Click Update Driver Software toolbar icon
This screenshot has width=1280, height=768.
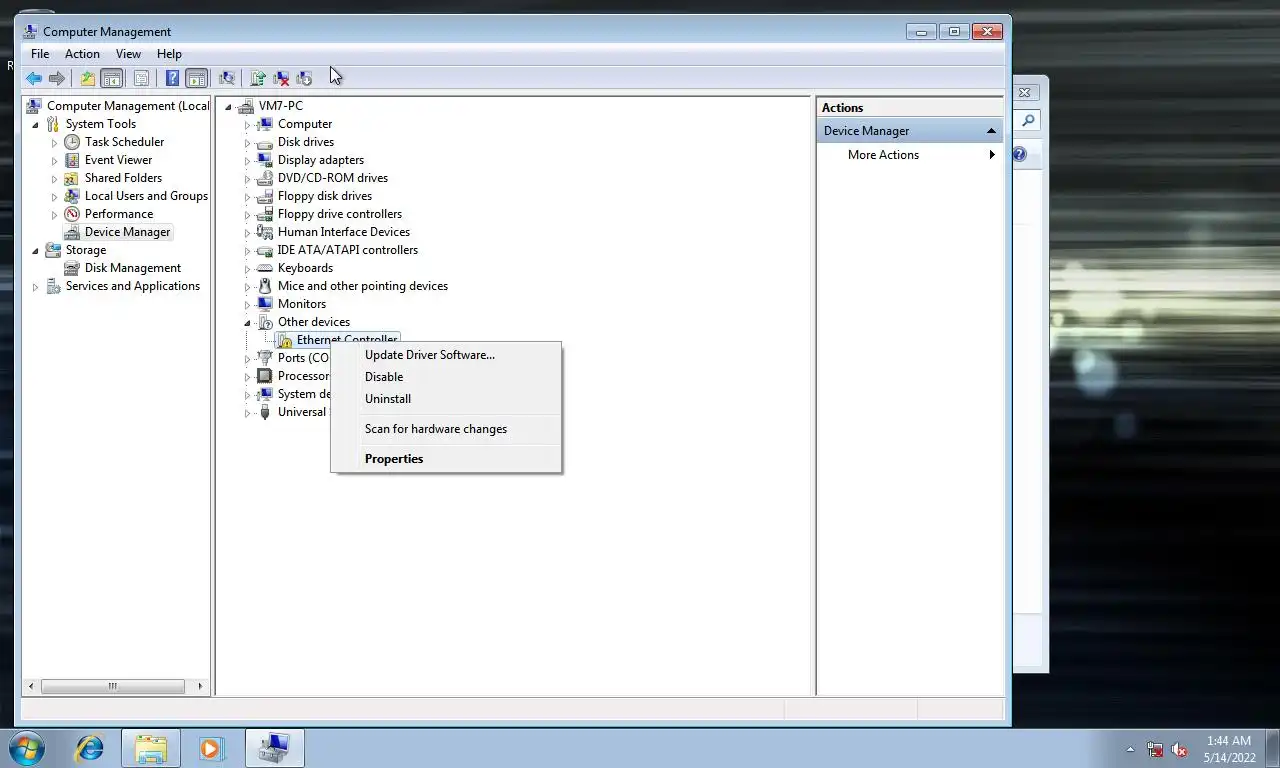(258, 78)
